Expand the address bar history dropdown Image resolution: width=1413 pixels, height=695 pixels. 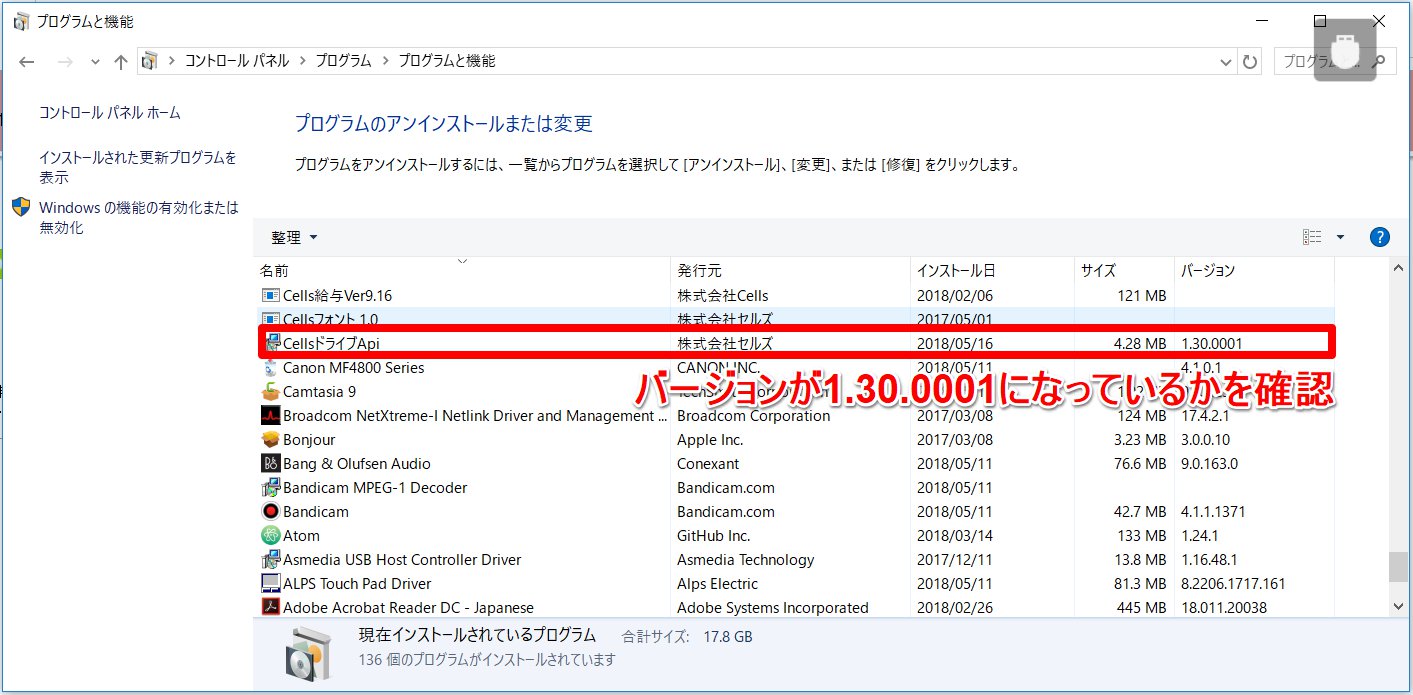coord(1226,62)
